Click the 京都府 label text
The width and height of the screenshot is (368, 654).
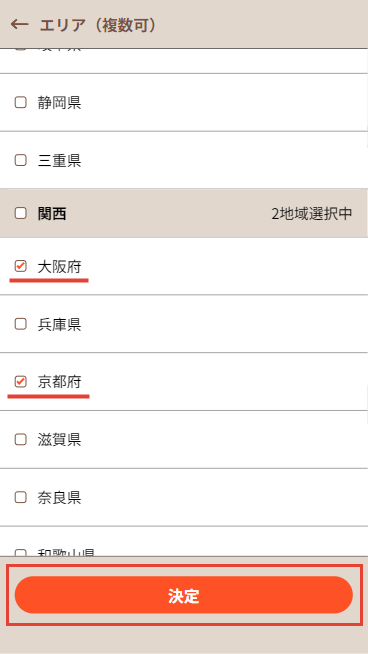[59, 382]
